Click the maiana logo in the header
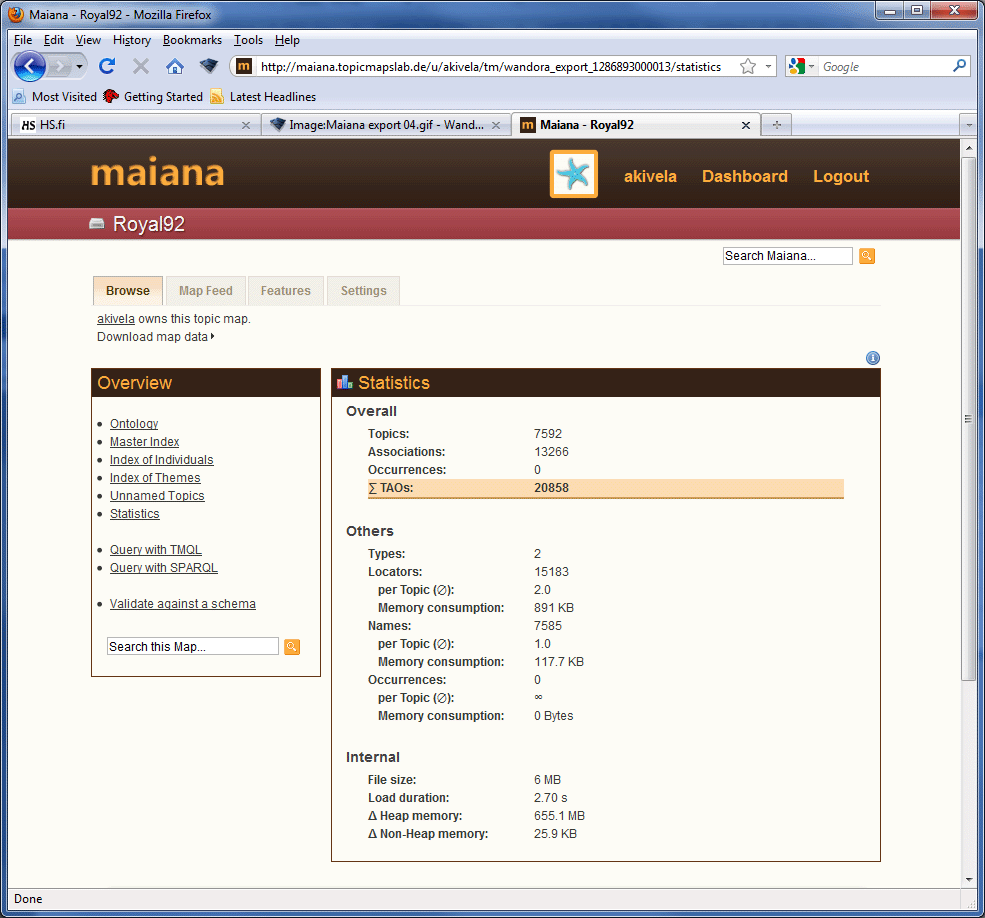 157,172
